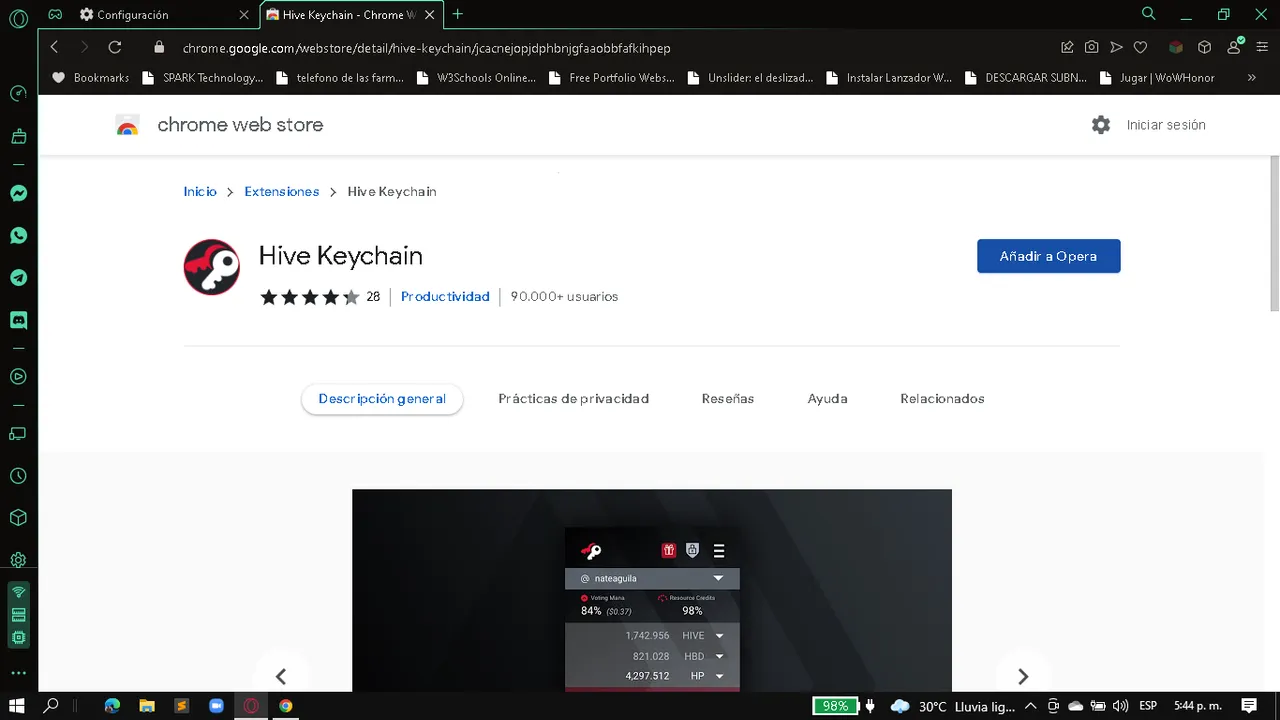Open history clock icon in sidebar
This screenshot has width=1280, height=720.
tap(18, 476)
